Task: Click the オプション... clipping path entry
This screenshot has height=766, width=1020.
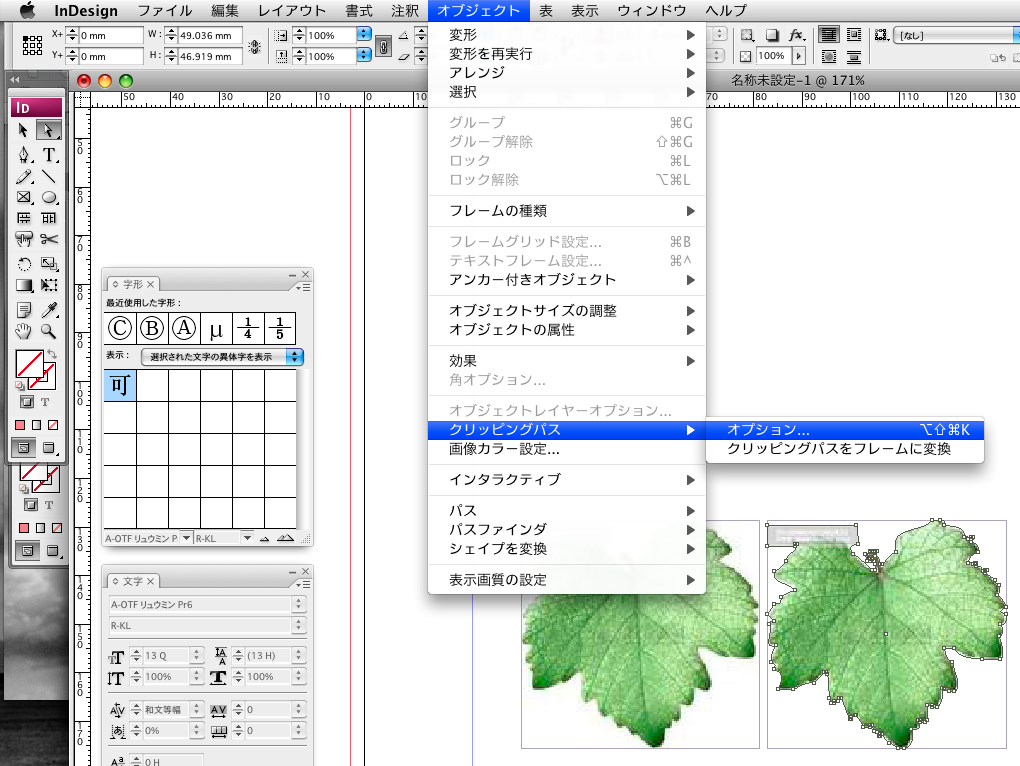Action: coord(768,430)
